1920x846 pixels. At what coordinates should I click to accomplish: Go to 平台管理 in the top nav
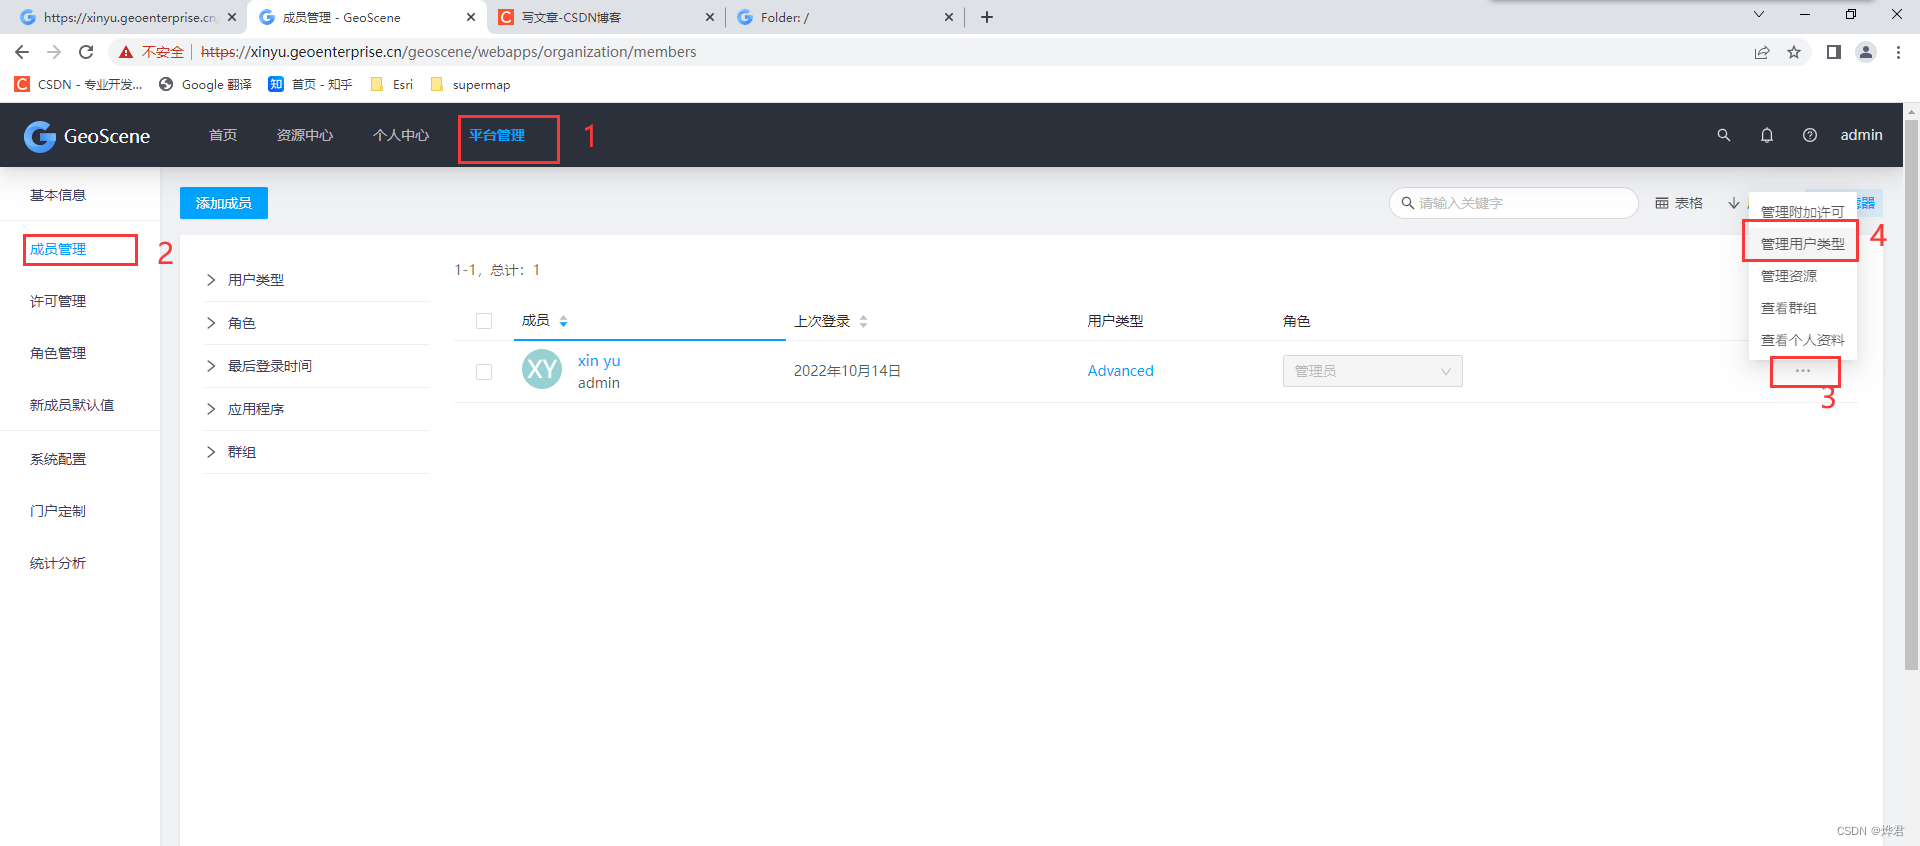[x=497, y=135]
